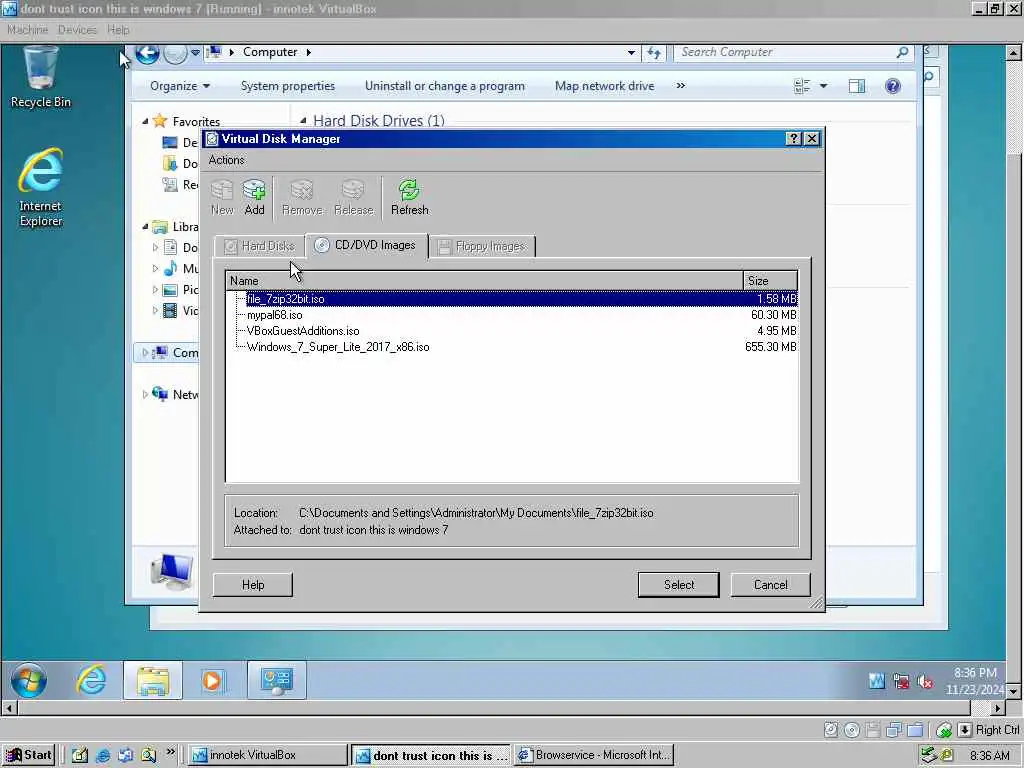The width and height of the screenshot is (1024, 768).
Task: Click the Windows 7 Start orb
Action: point(29,680)
